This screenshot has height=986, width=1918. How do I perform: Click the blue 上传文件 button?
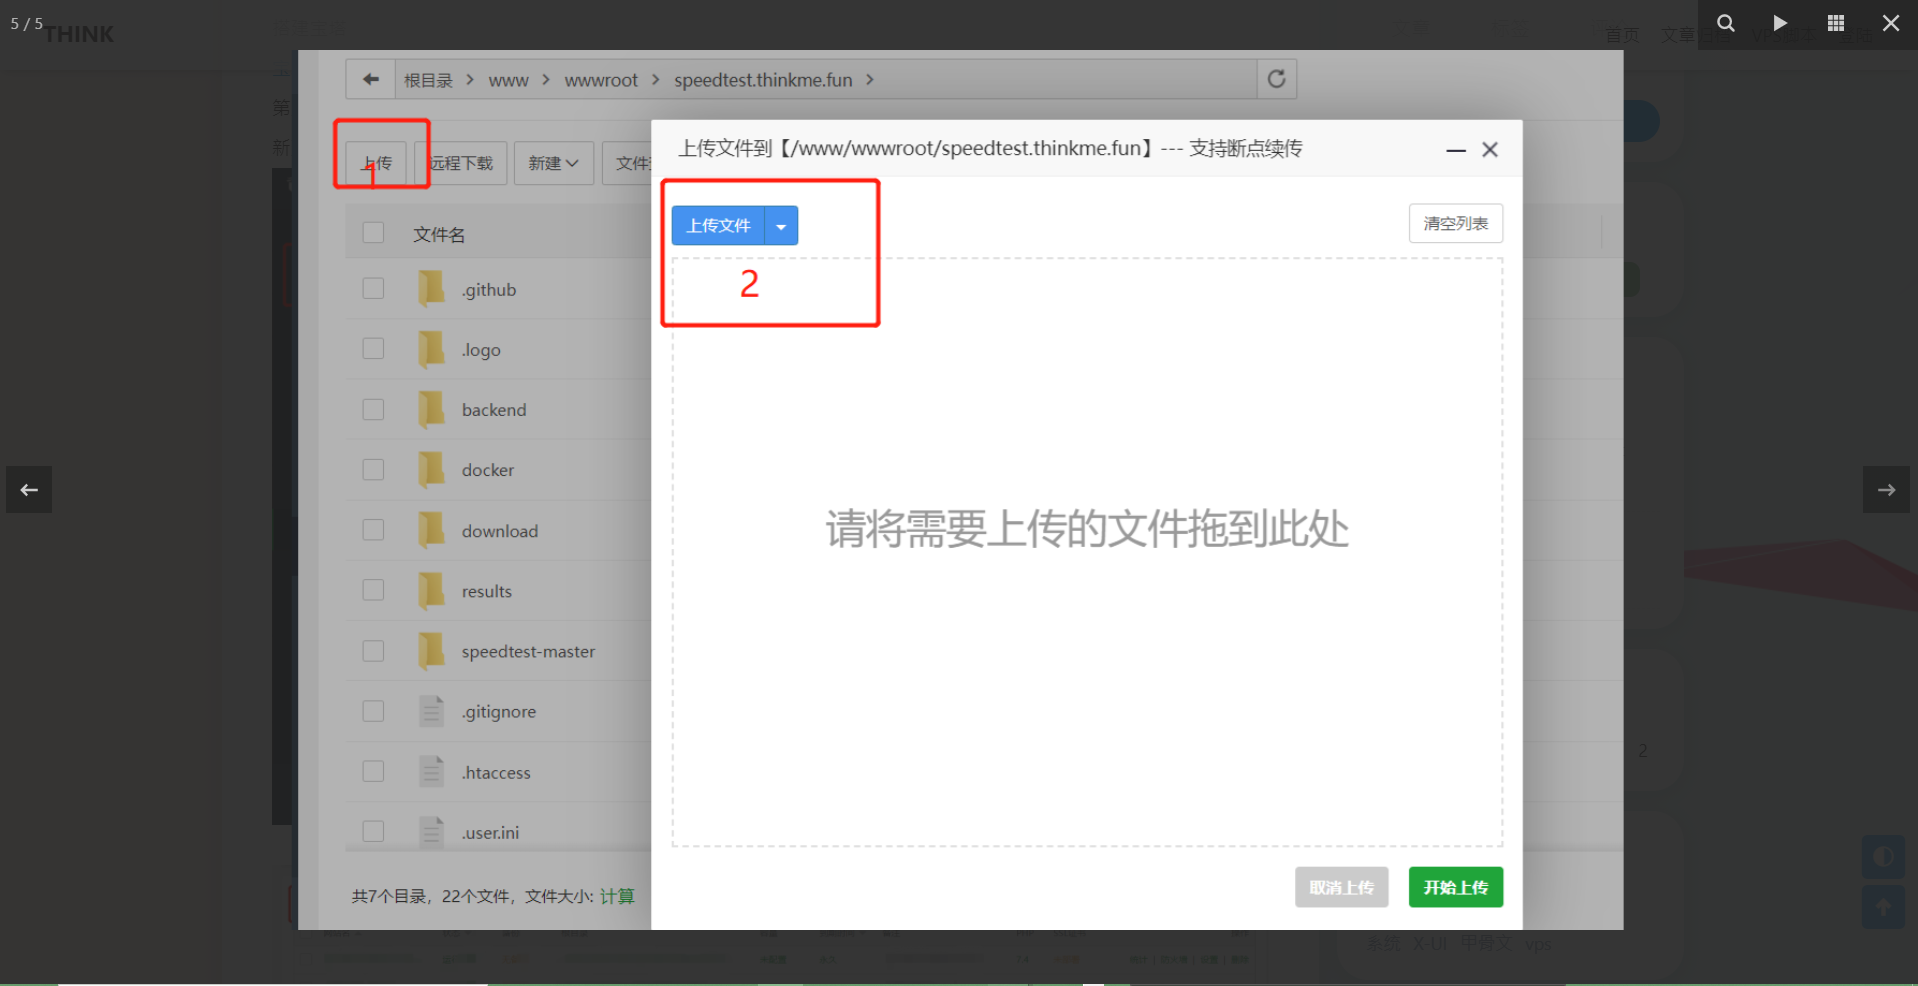[718, 226]
